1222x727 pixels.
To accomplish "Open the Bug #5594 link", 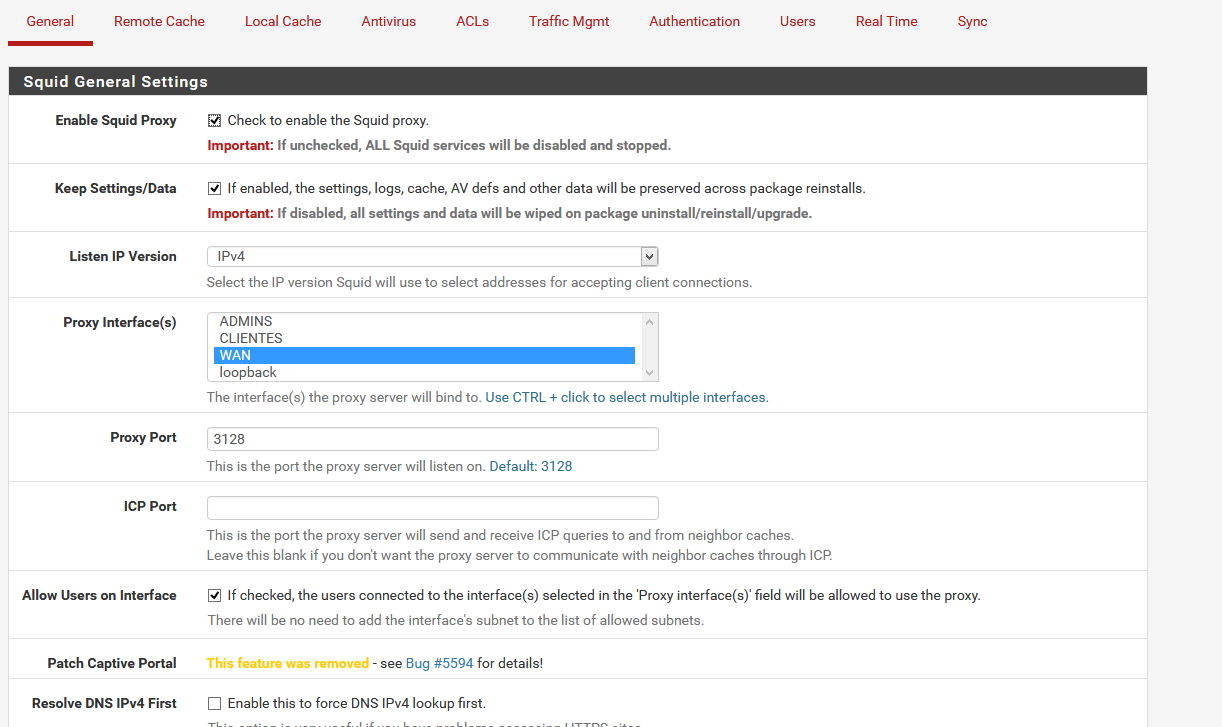I will 439,663.
